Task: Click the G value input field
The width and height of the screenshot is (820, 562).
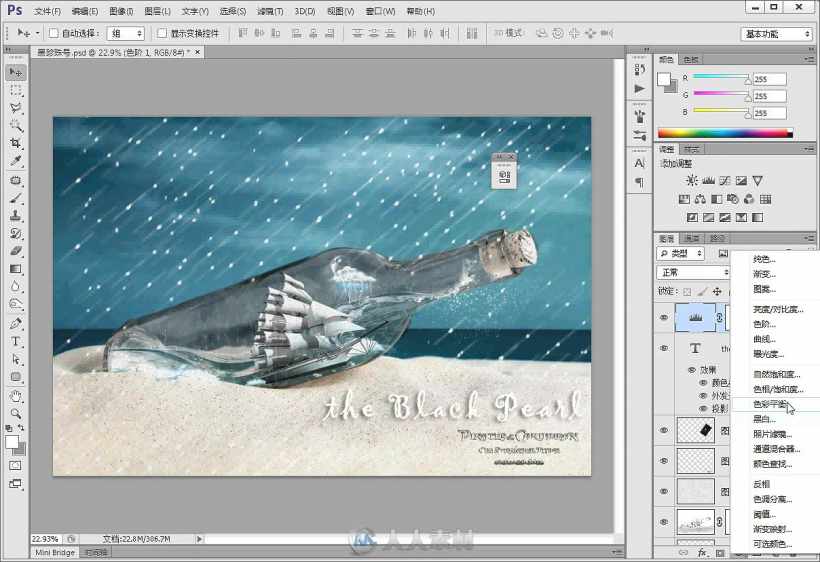Action: coord(769,96)
